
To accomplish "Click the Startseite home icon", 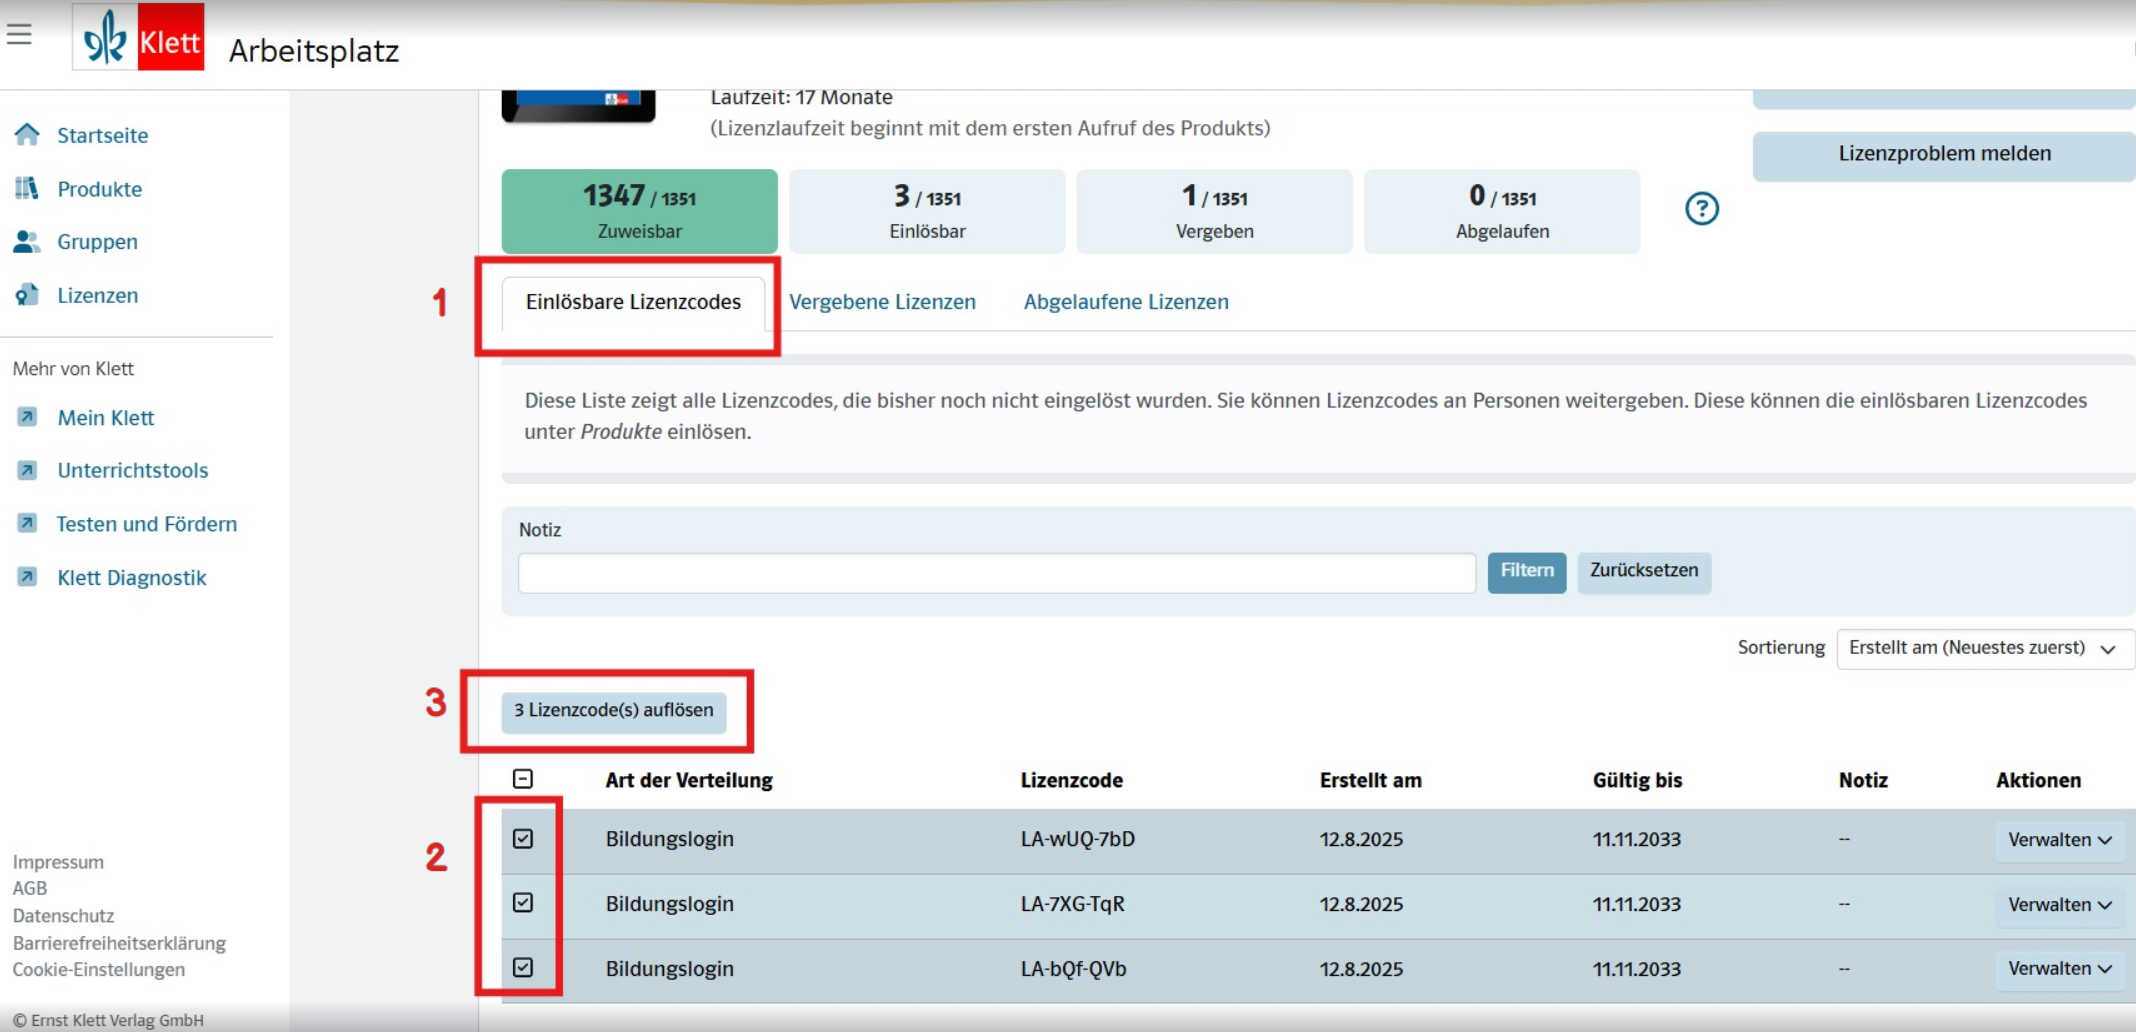I will point(27,135).
